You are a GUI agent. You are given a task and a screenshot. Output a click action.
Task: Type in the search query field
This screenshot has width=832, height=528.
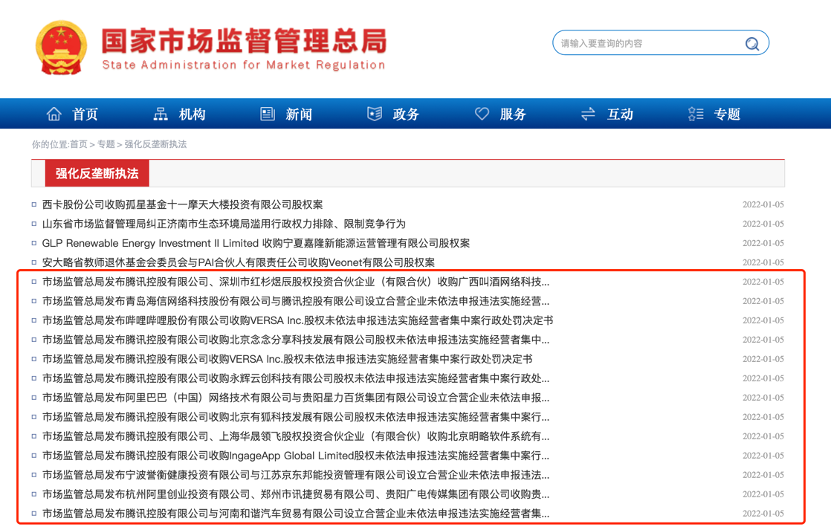point(645,44)
